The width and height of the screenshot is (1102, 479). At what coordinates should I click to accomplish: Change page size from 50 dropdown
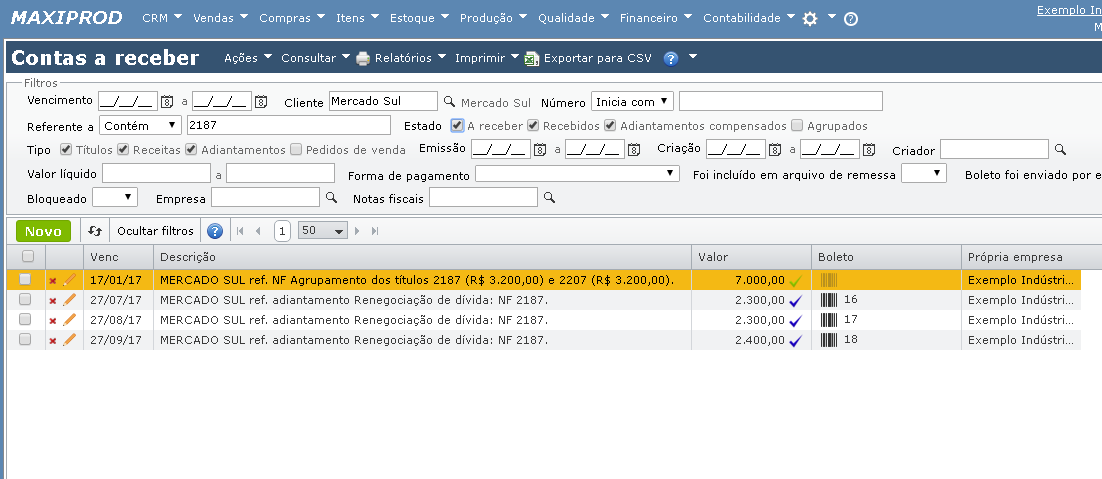point(323,231)
